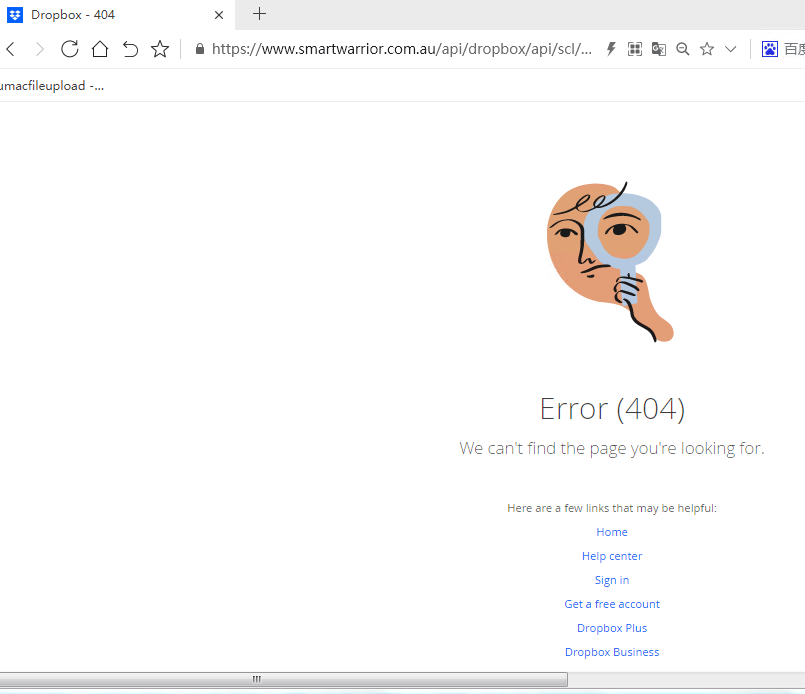The image size is (805, 694).
Task: Reload the page with the refresh icon
Action: coord(69,49)
